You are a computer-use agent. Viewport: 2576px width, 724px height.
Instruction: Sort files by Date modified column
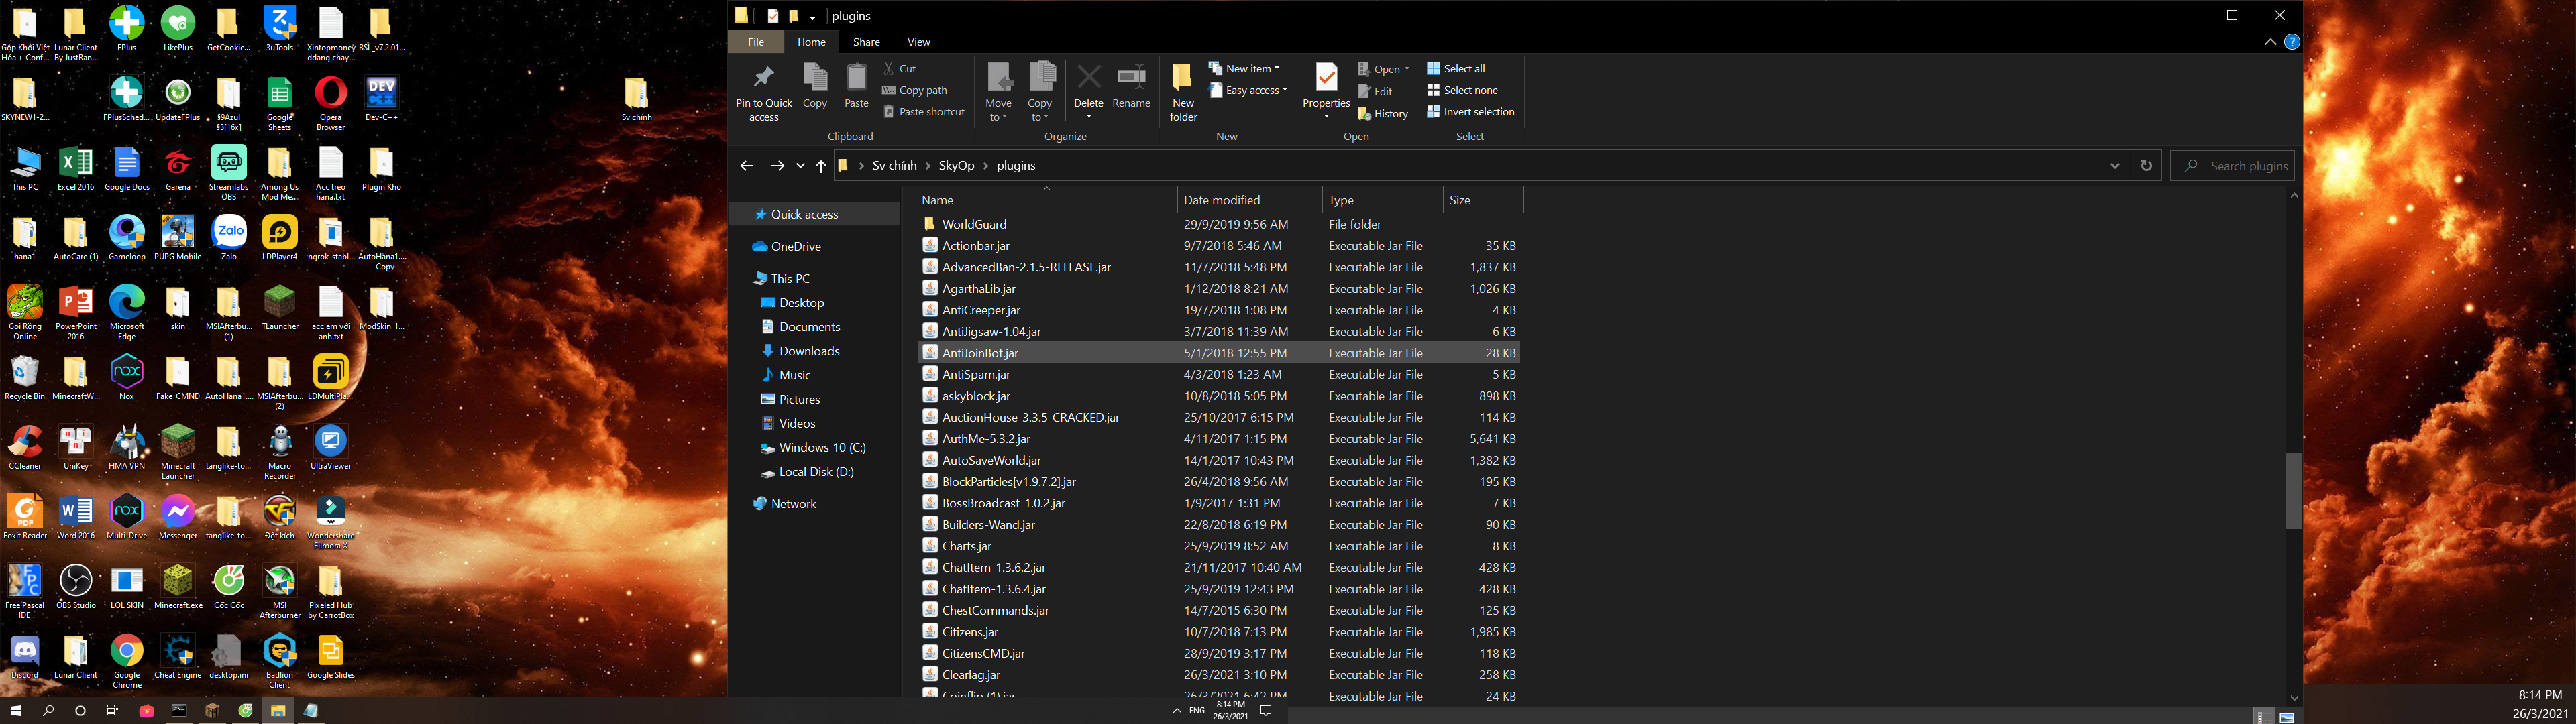tap(1221, 200)
